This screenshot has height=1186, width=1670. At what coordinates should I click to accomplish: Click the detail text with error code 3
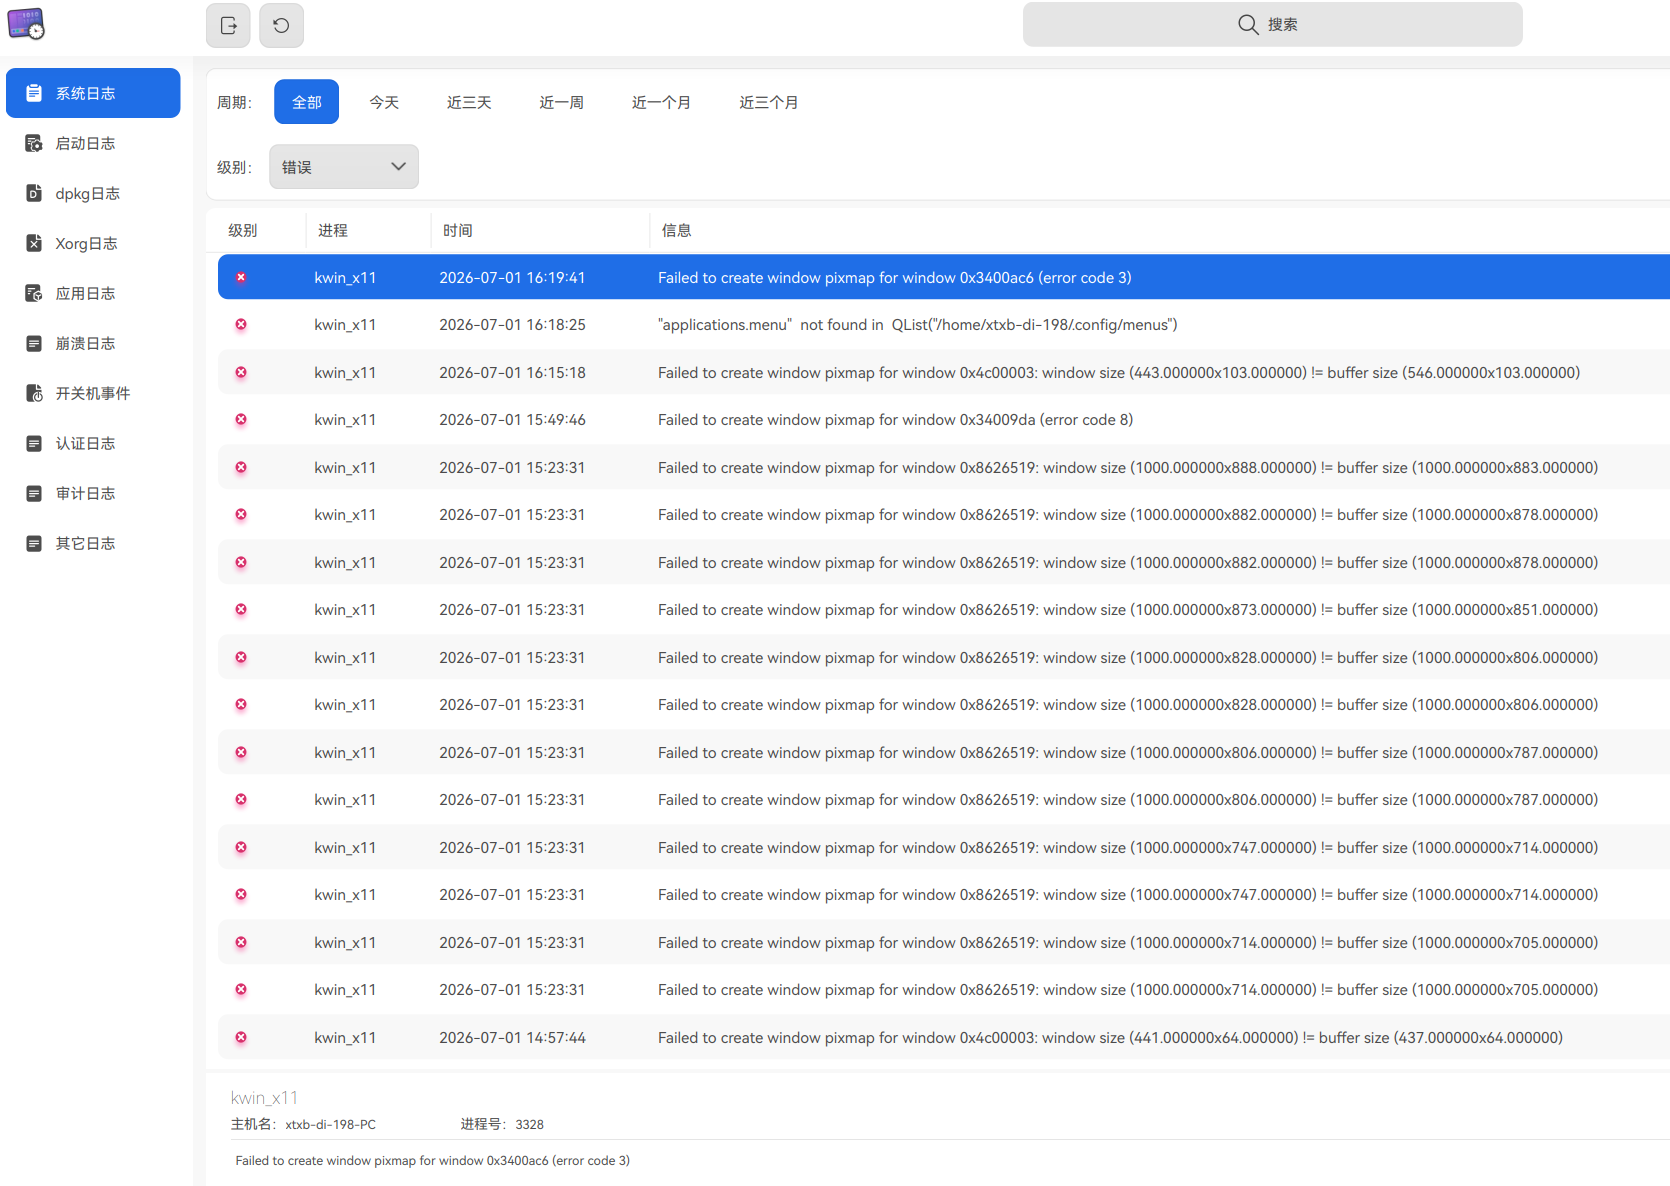click(x=433, y=1161)
